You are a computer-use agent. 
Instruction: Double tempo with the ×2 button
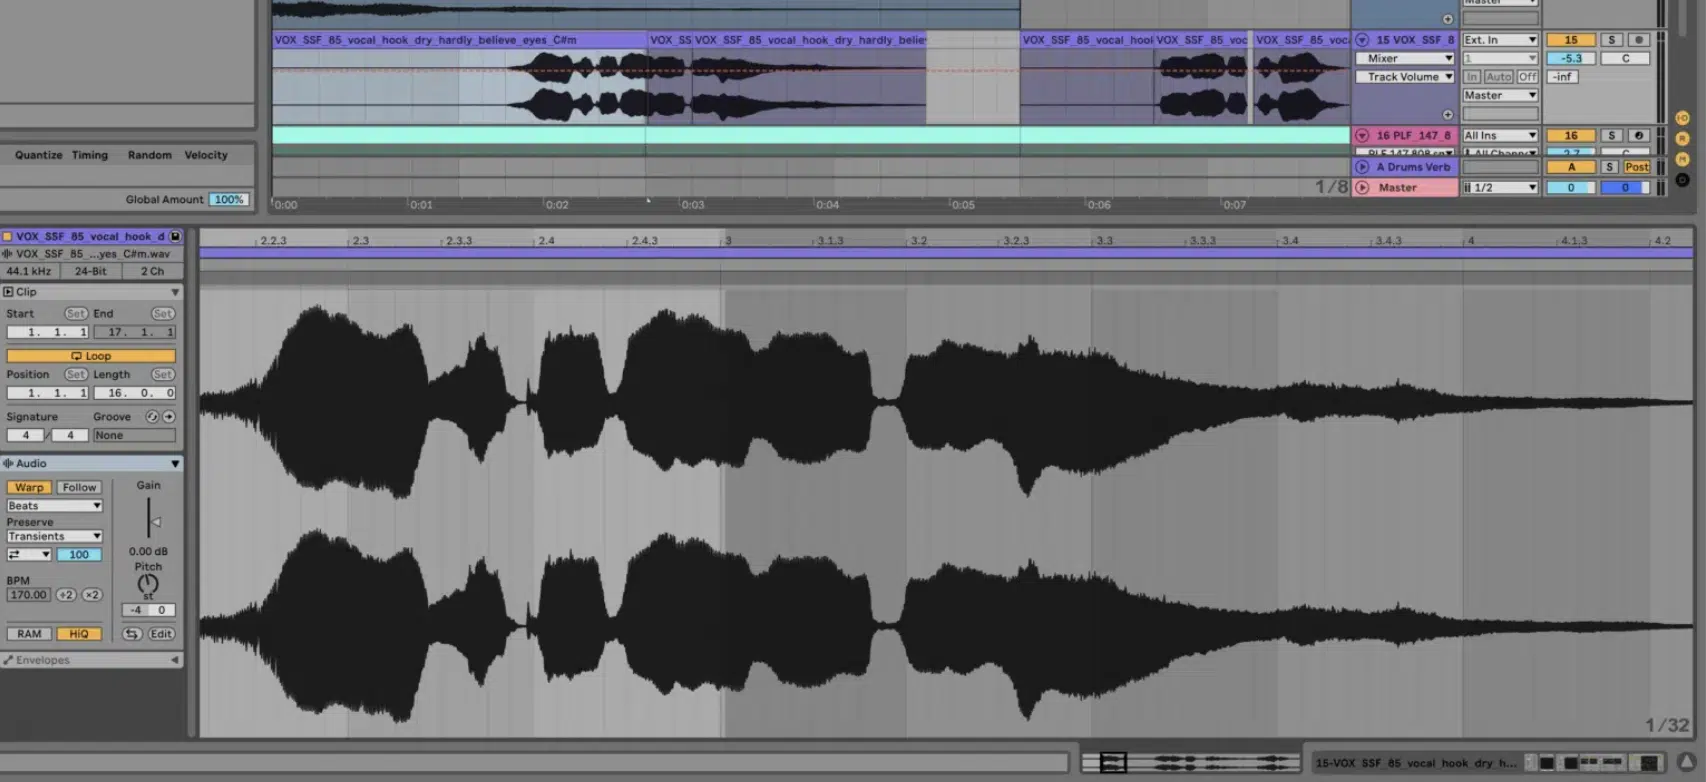coord(92,595)
